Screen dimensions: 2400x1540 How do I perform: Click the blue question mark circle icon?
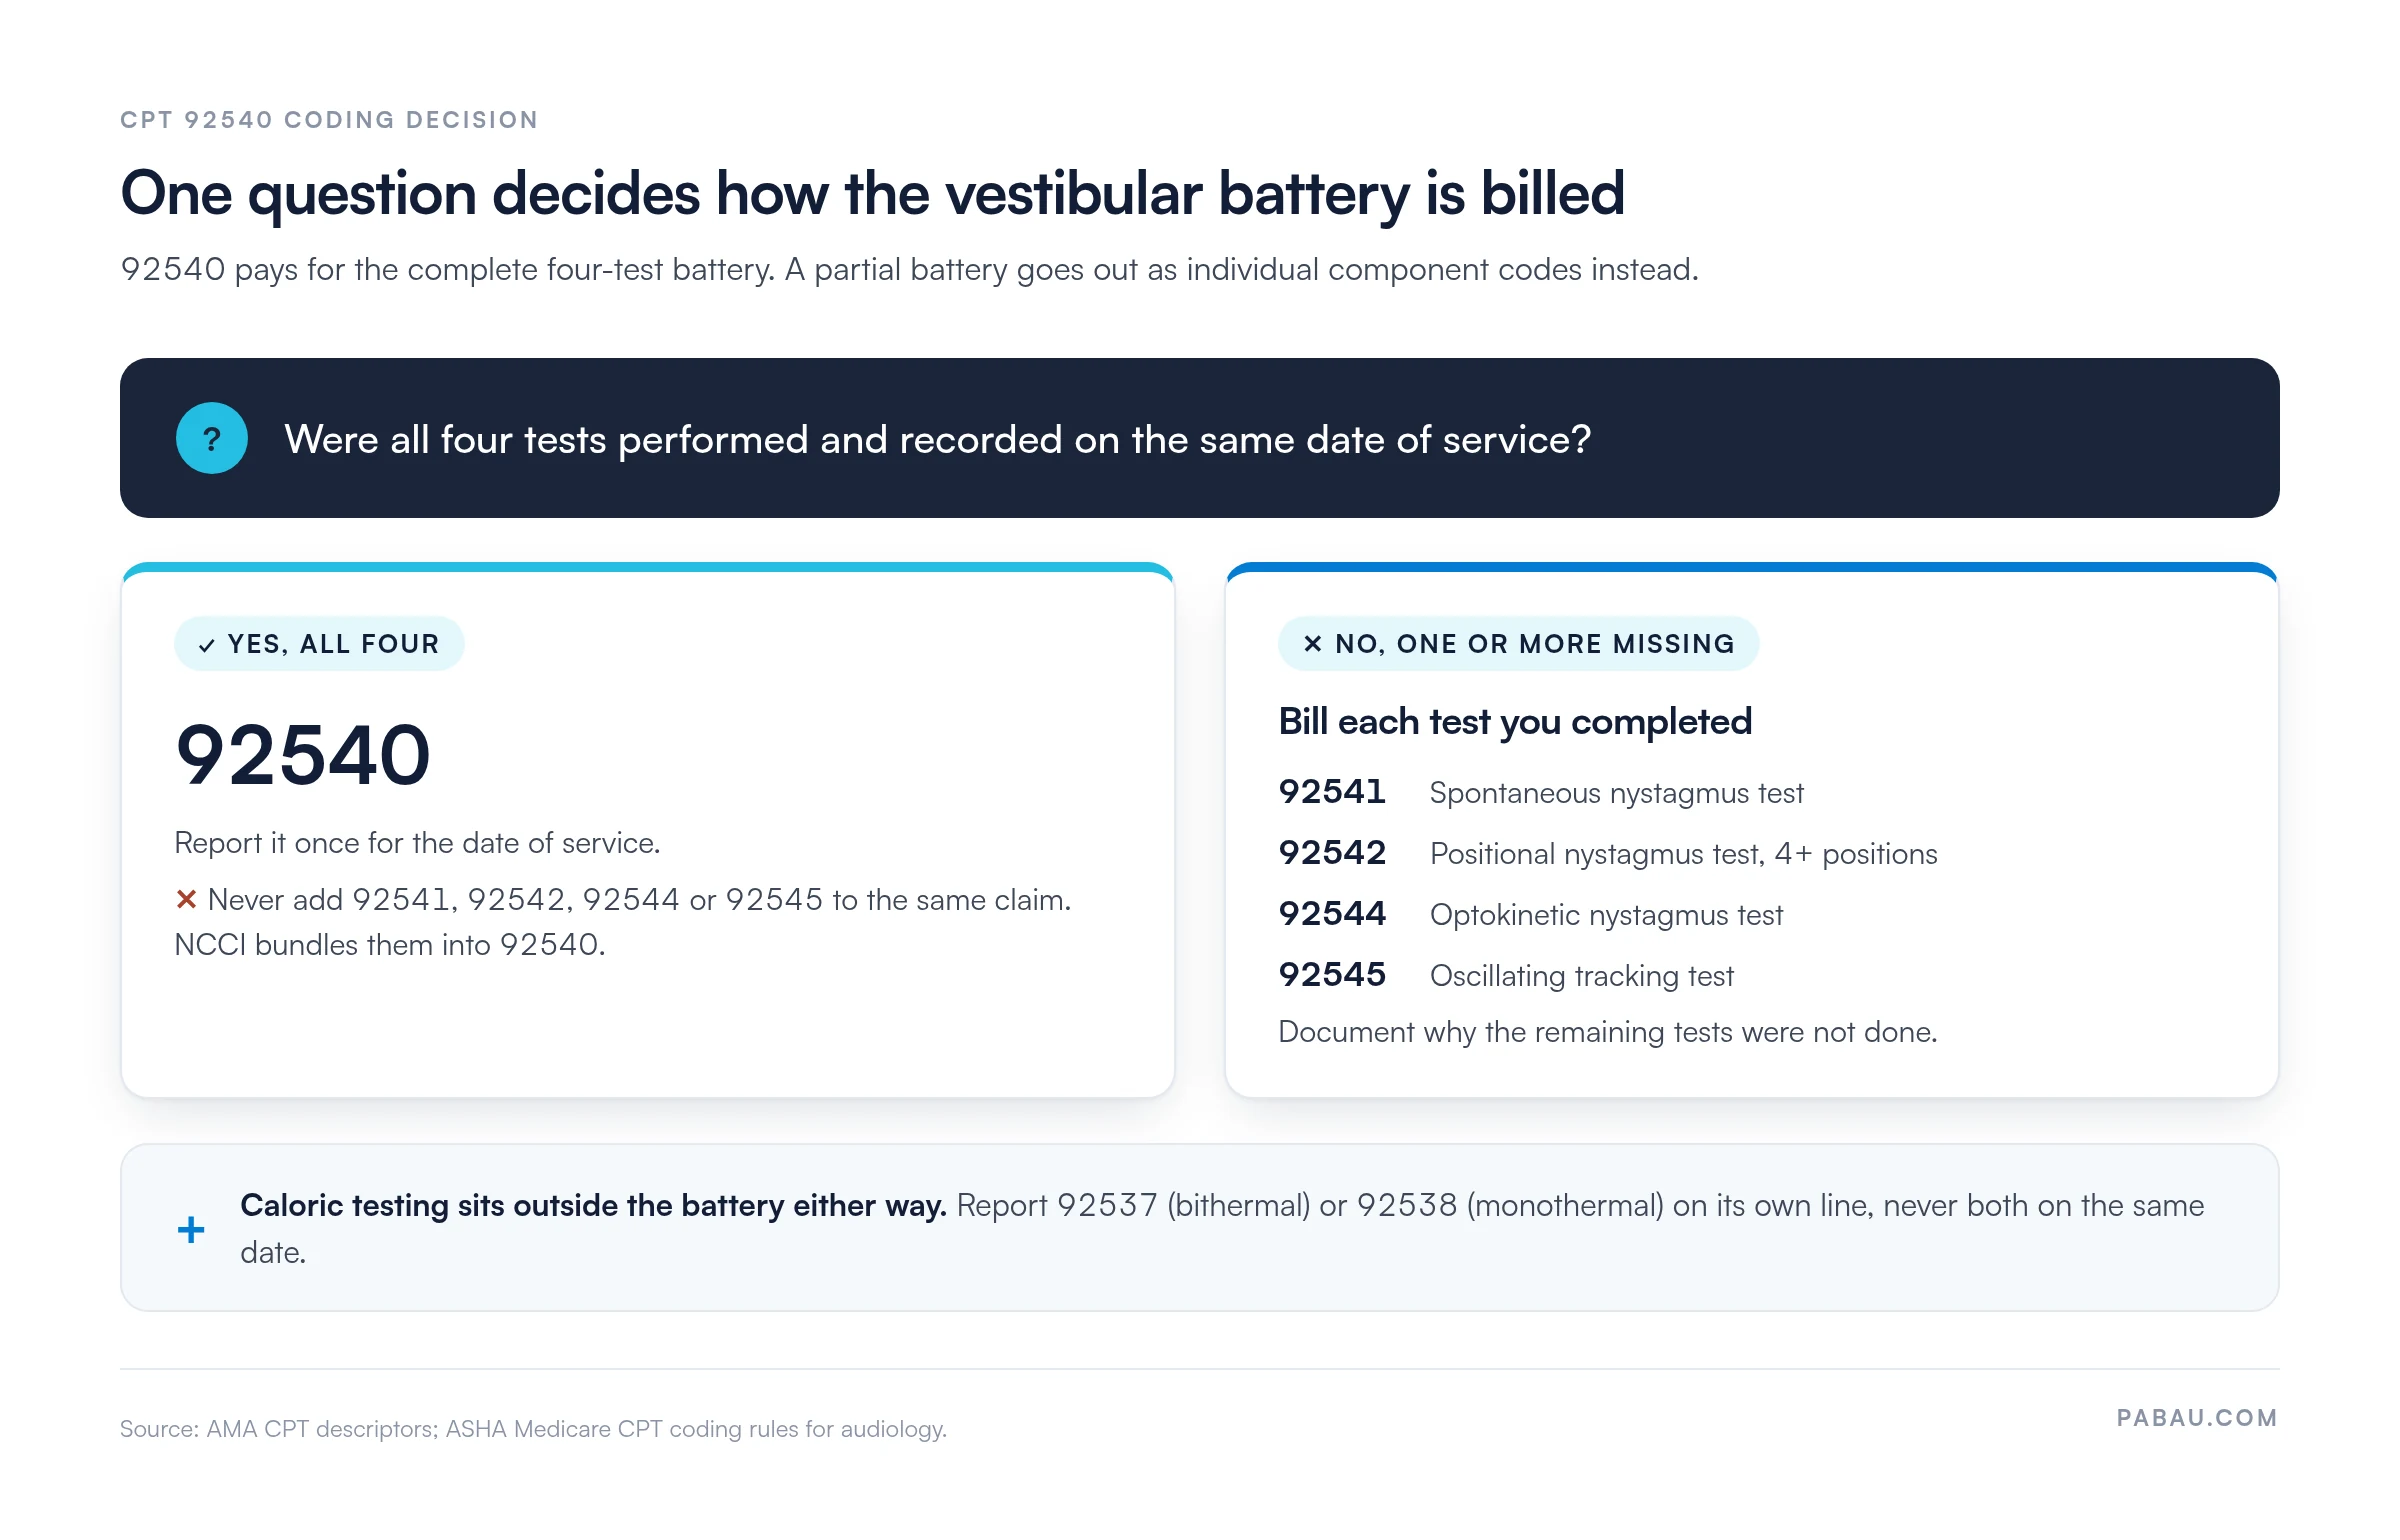212,438
